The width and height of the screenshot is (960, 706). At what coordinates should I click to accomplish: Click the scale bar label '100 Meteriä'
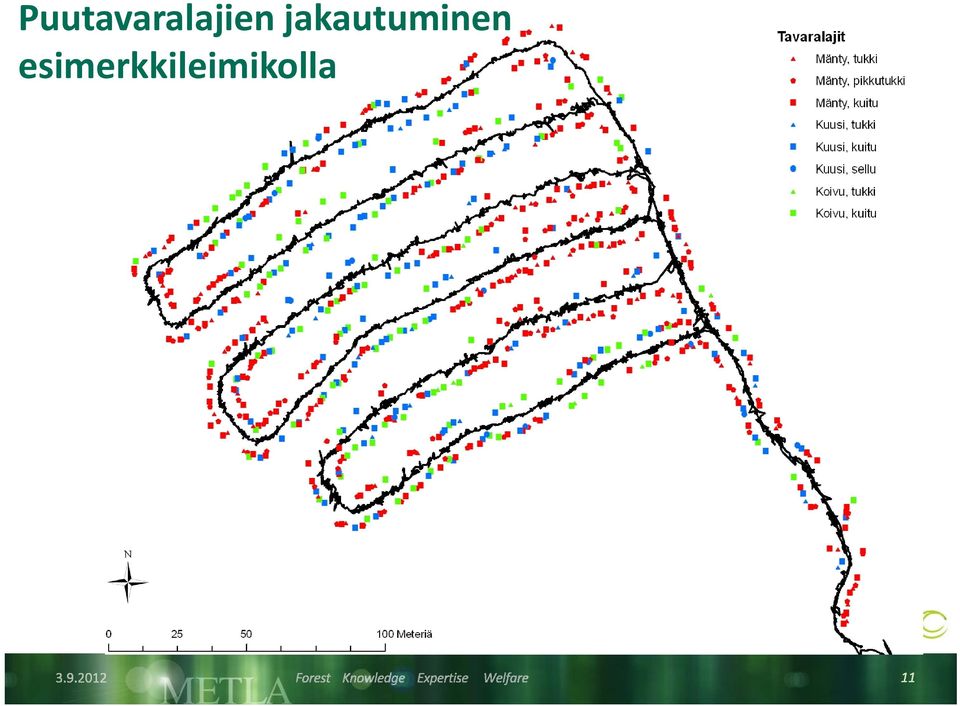tap(404, 634)
